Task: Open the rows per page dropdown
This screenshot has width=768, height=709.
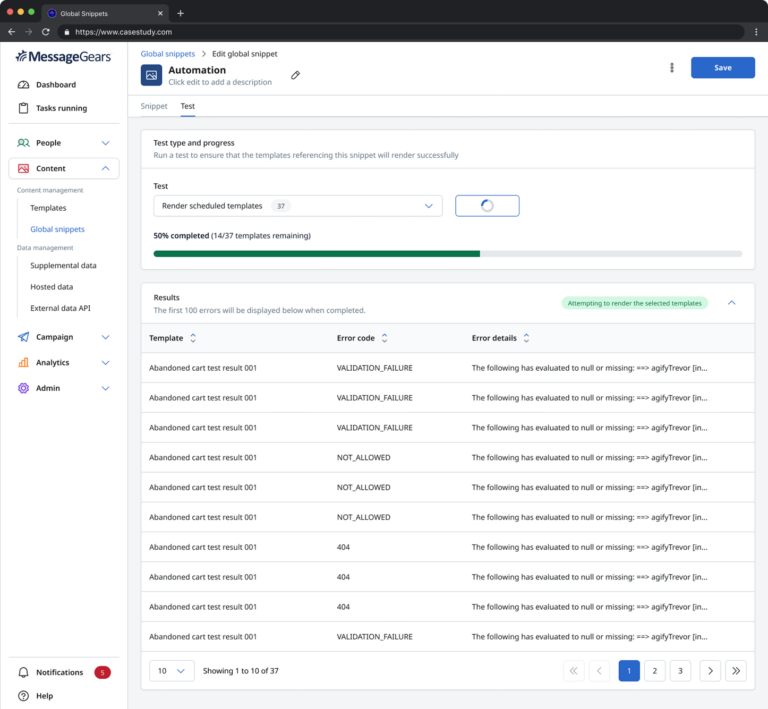Action: tap(171, 670)
